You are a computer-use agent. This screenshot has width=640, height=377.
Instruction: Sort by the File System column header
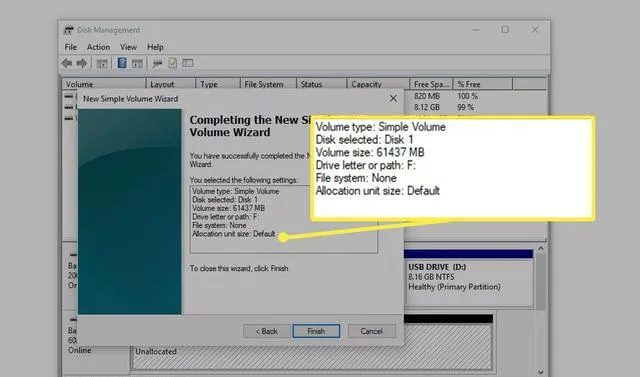pos(268,84)
